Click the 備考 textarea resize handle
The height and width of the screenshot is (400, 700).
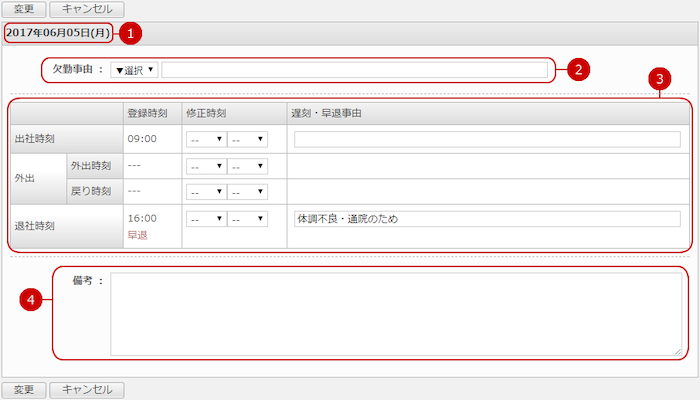[678, 351]
